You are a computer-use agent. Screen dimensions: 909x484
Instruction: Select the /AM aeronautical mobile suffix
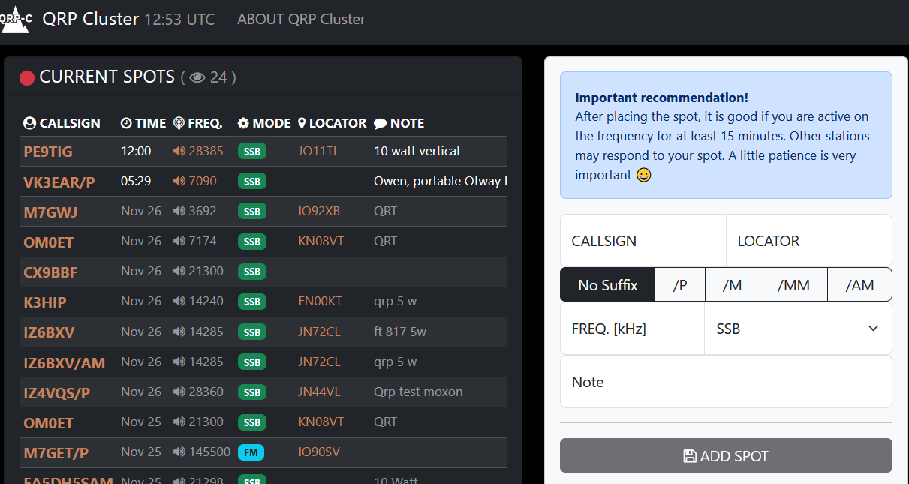tap(859, 285)
